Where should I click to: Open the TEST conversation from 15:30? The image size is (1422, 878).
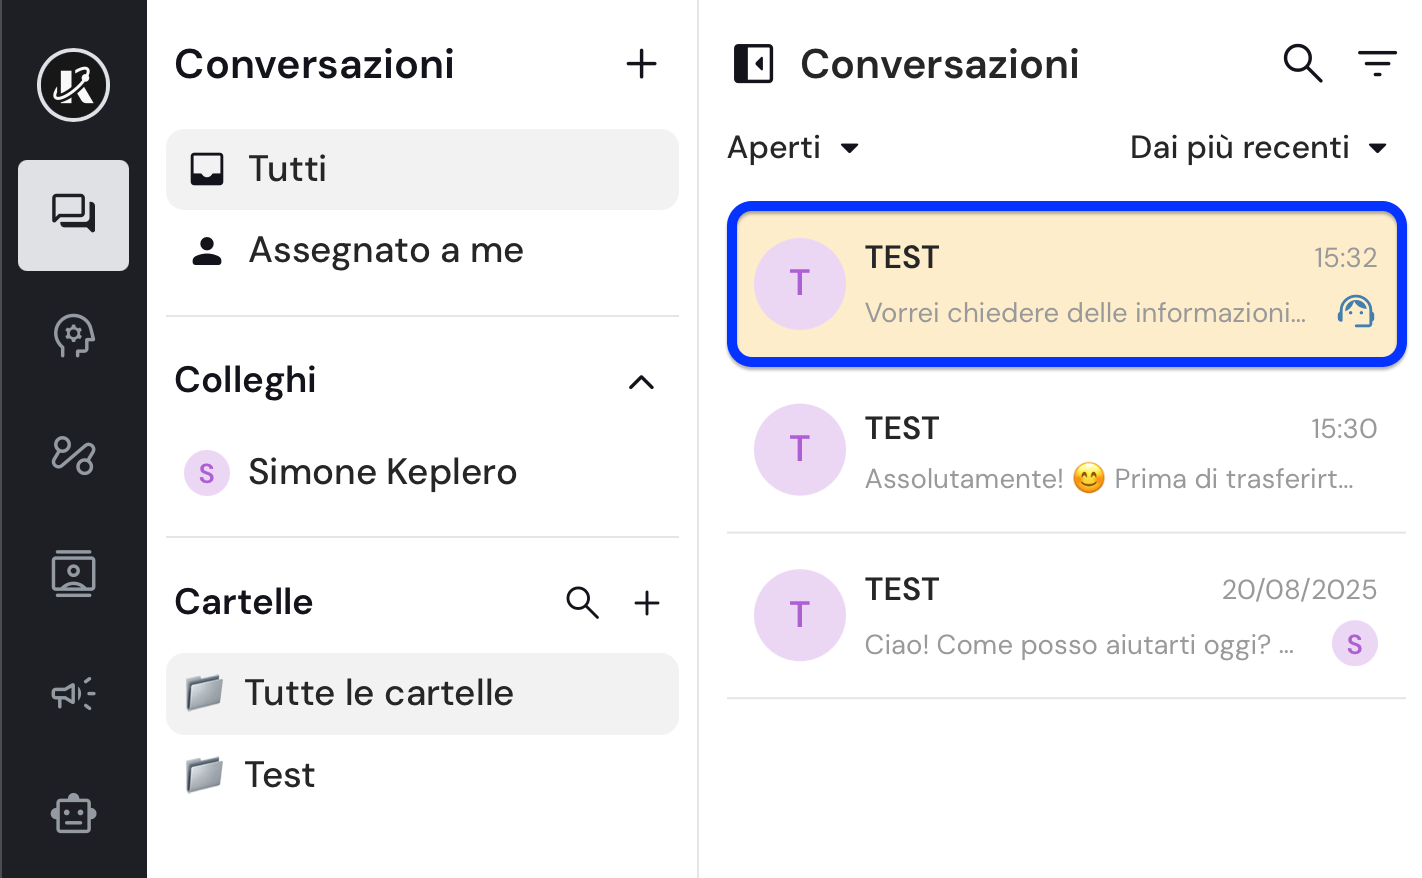(1066, 451)
